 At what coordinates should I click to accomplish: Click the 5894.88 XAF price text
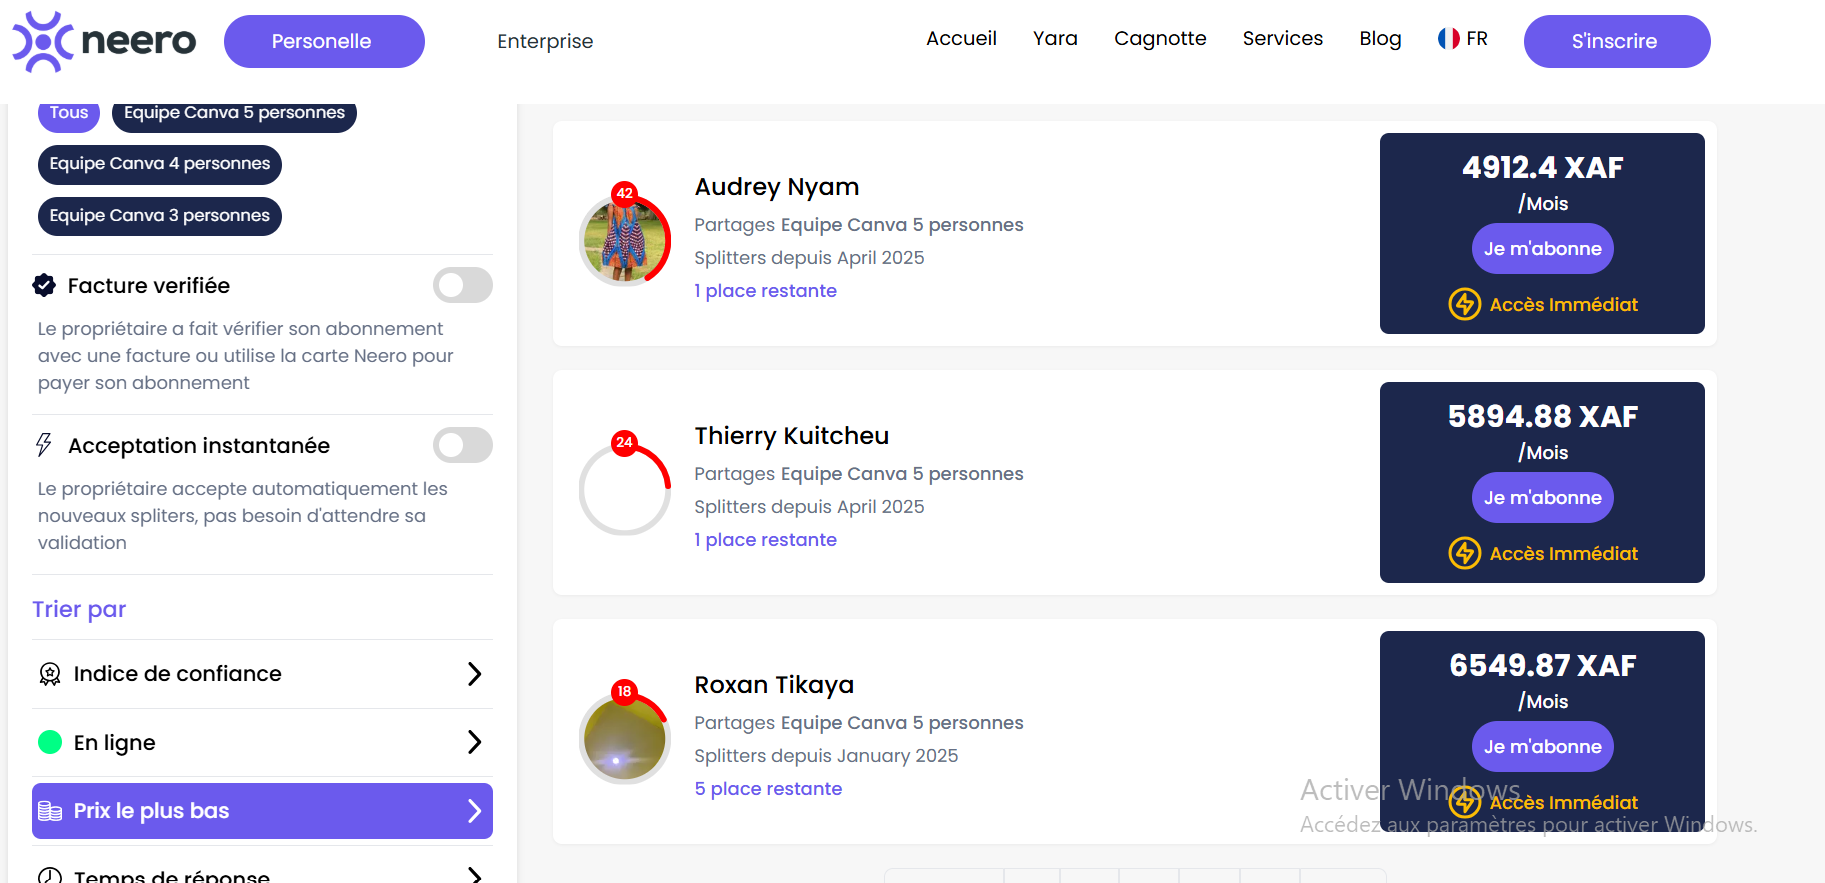point(1542,416)
